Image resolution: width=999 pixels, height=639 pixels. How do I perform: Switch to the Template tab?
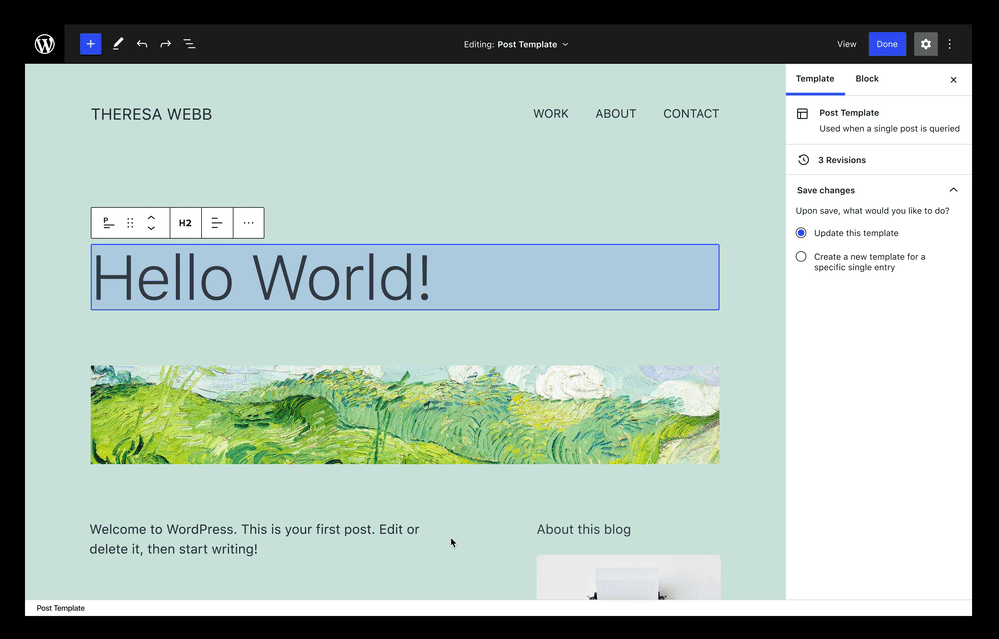click(x=815, y=79)
